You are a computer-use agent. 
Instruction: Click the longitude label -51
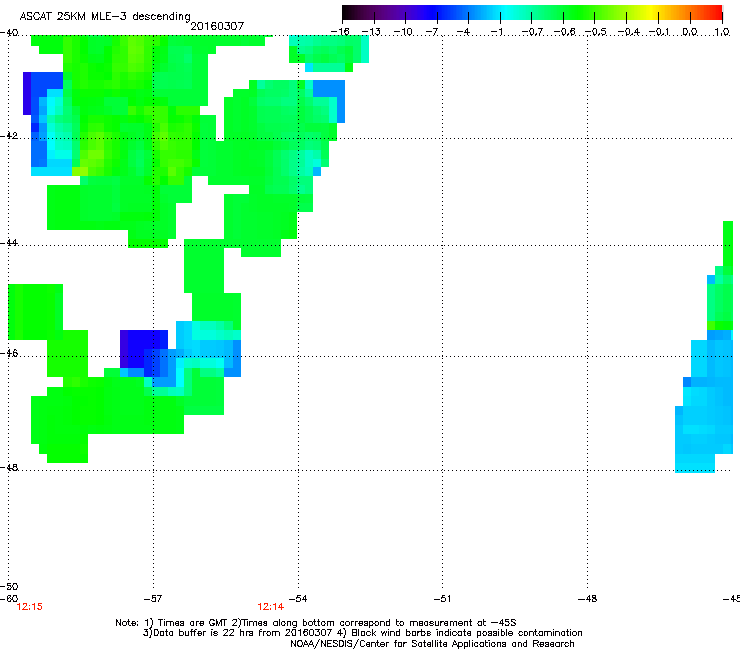[442, 599]
